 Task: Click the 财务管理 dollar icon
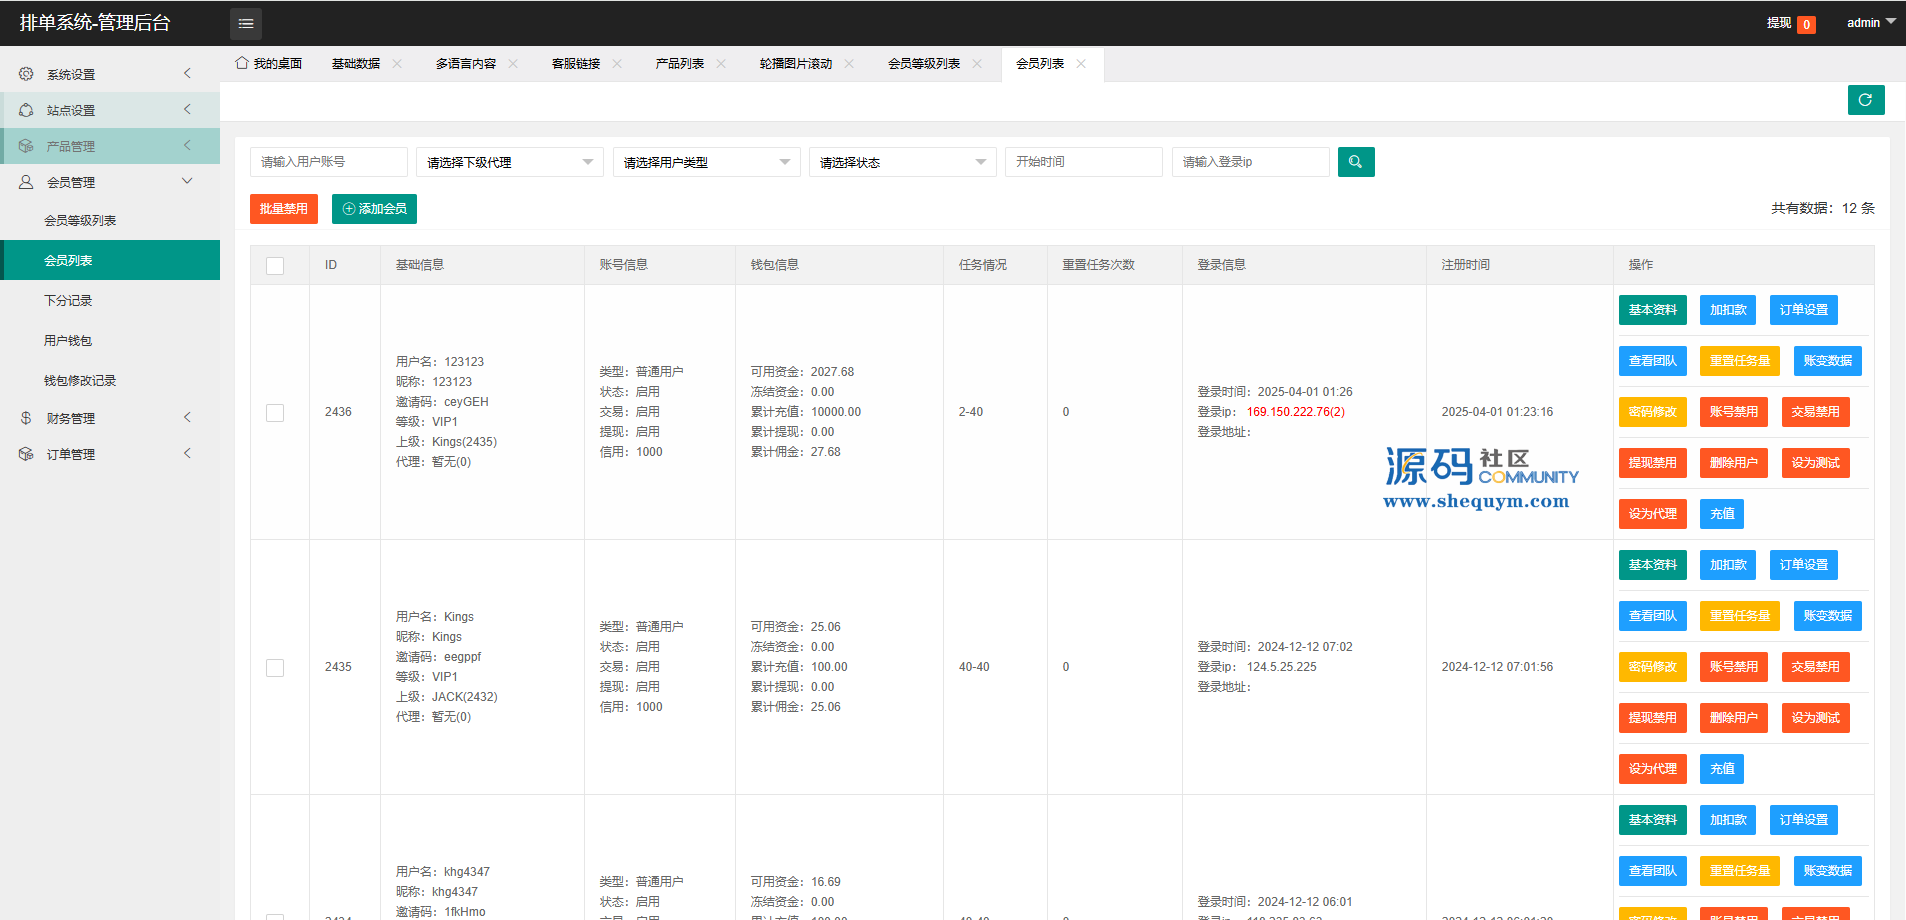(26, 418)
